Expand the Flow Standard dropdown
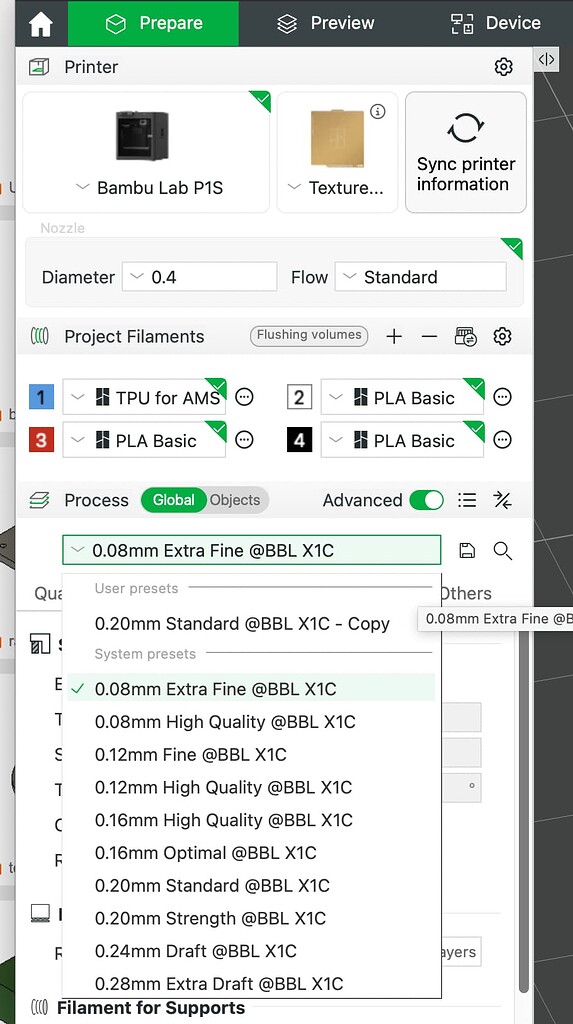573x1024 pixels. click(x=421, y=277)
